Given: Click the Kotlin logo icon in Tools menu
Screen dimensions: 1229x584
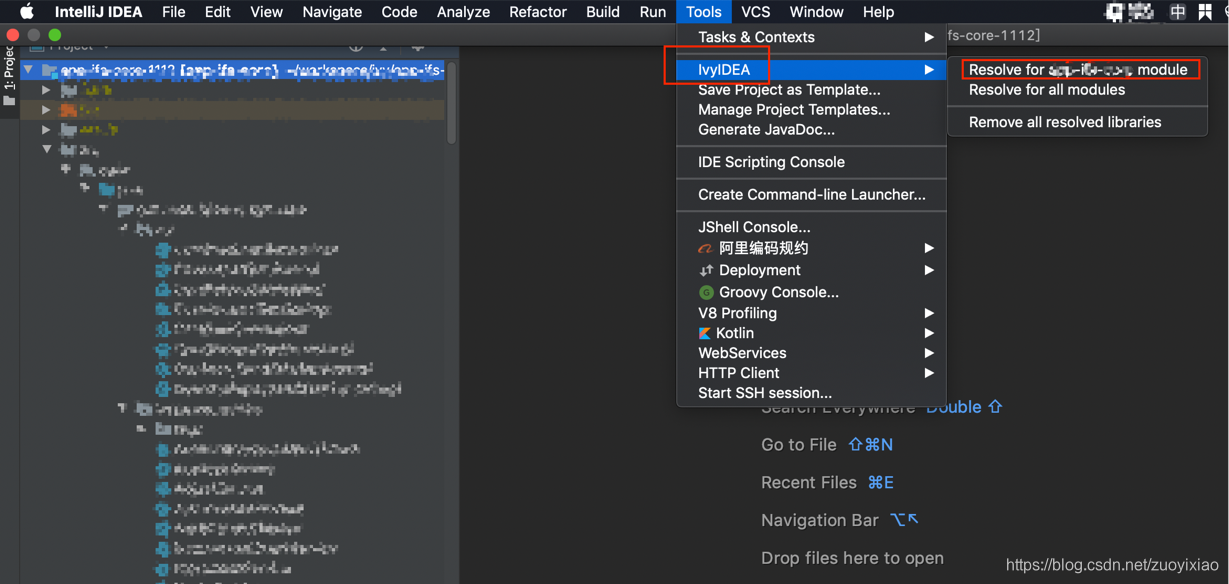Looking at the screenshot, I should [x=705, y=333].
